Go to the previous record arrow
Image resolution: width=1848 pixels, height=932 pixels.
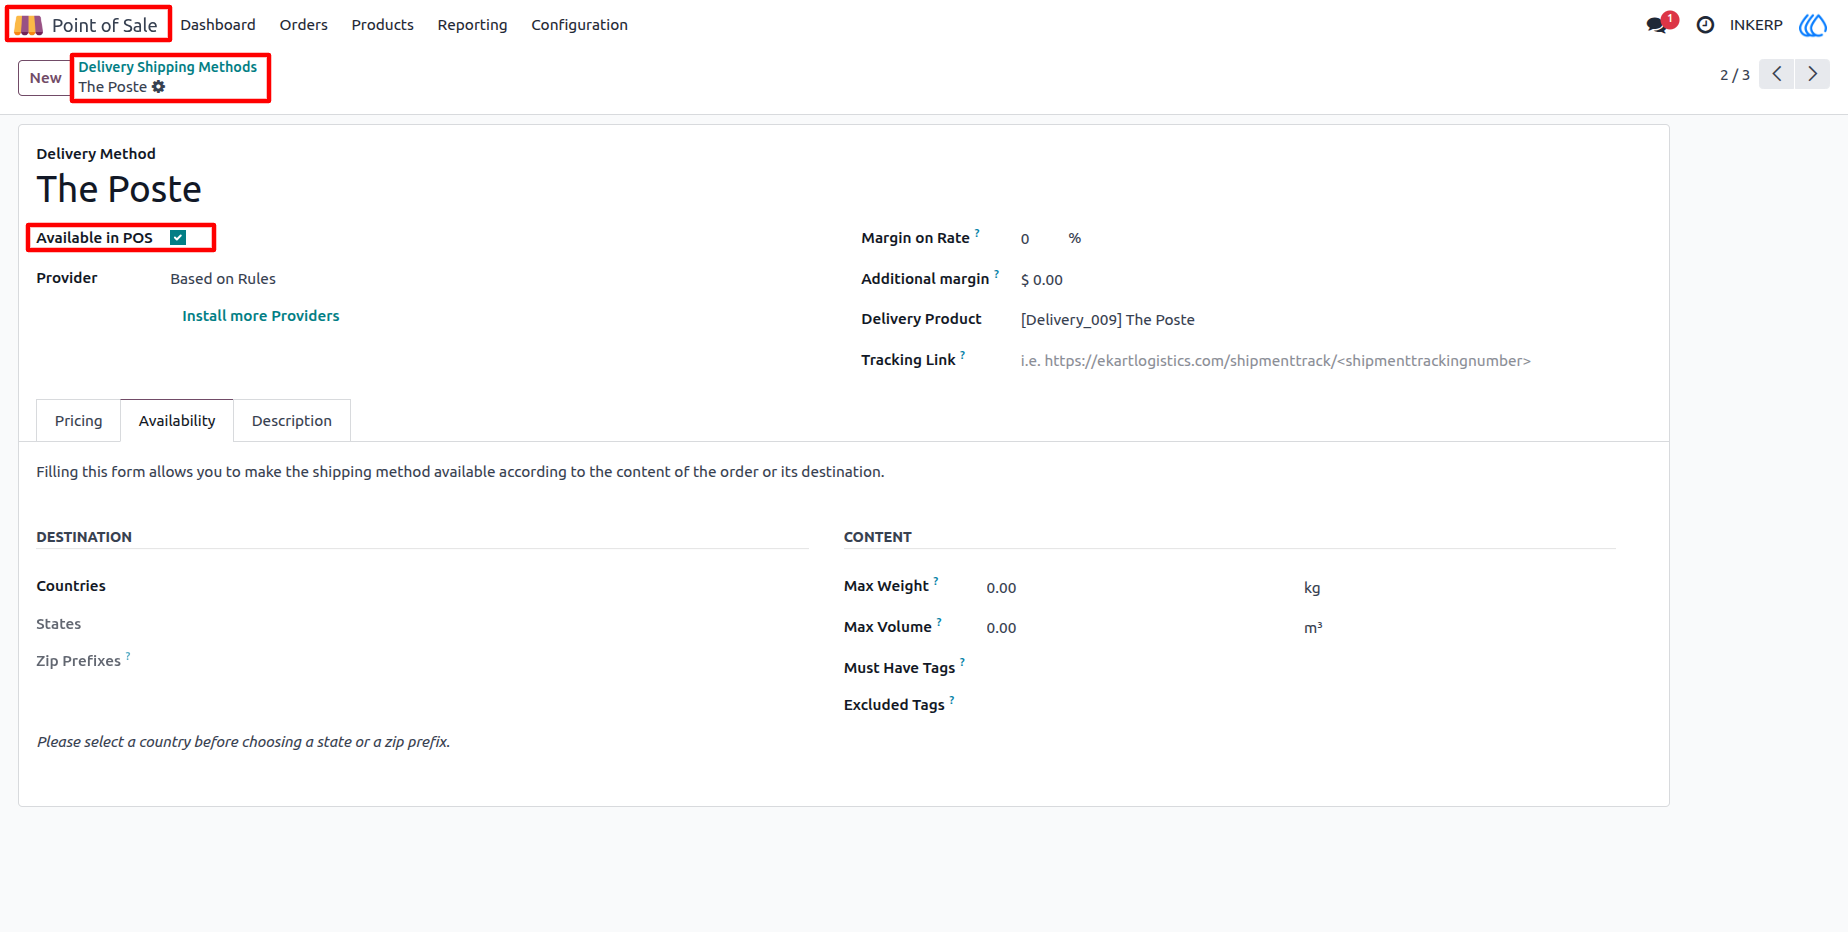tap(1777, 74)
